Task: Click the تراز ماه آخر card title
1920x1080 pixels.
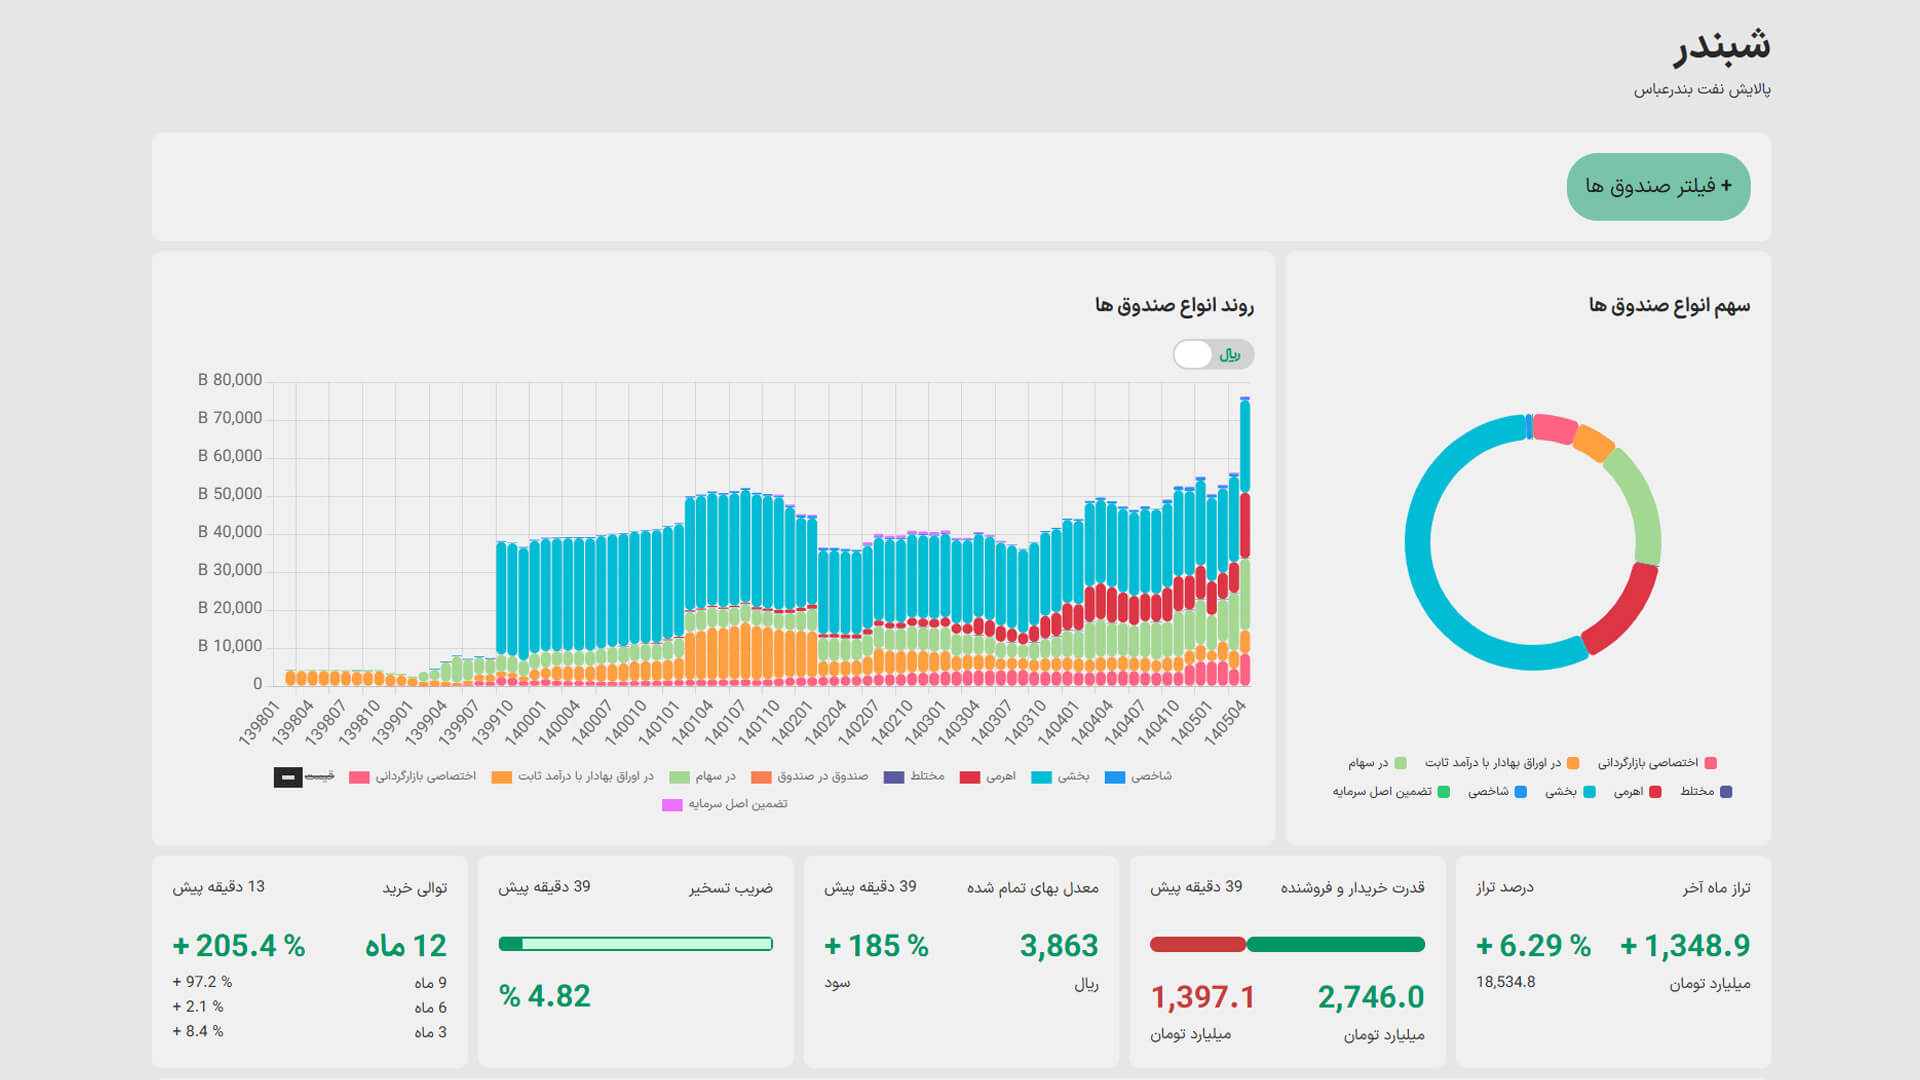Action: click(1716, 888)
